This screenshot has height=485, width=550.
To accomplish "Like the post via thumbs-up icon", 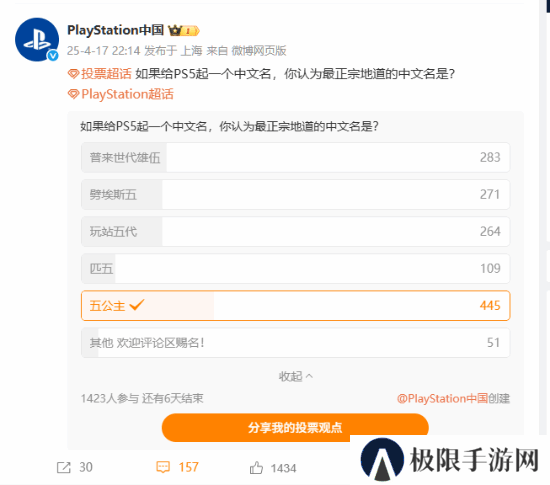I will 256,468.
